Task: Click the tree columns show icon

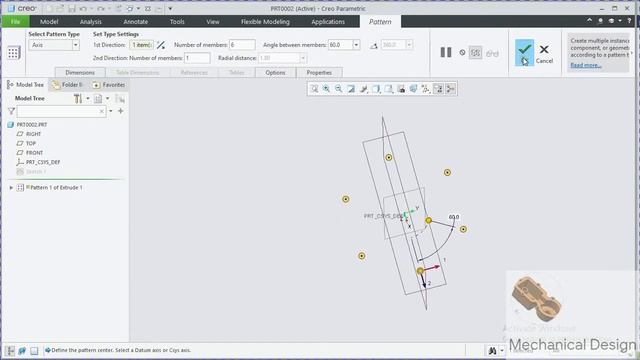Action: point(98,98)
